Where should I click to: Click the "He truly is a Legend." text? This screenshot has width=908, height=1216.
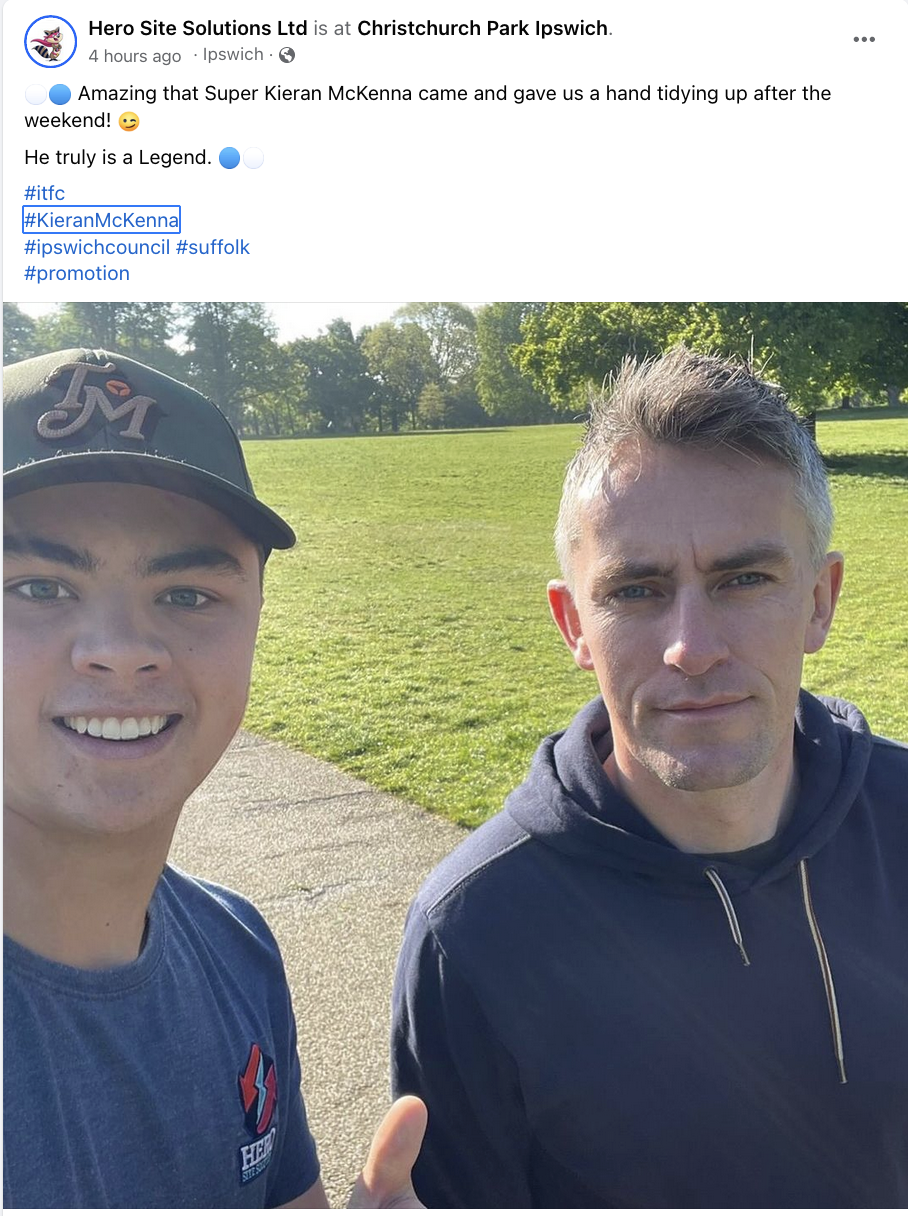pos(118,158)
